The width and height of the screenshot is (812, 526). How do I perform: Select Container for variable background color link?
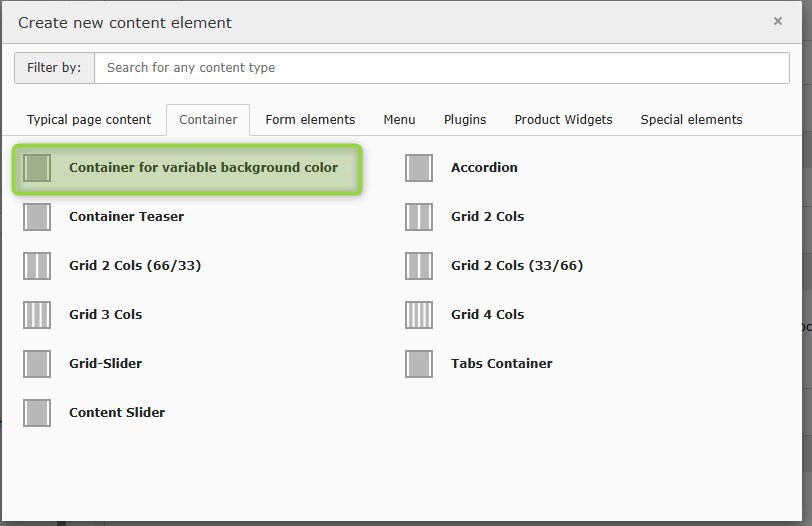[x=203, y=168]
